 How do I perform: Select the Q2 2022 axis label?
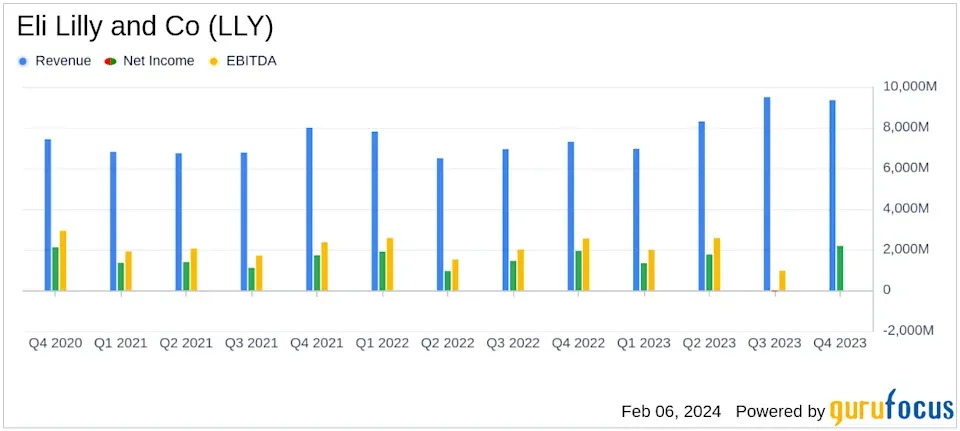pyautogui.click(x=448, y=343)
